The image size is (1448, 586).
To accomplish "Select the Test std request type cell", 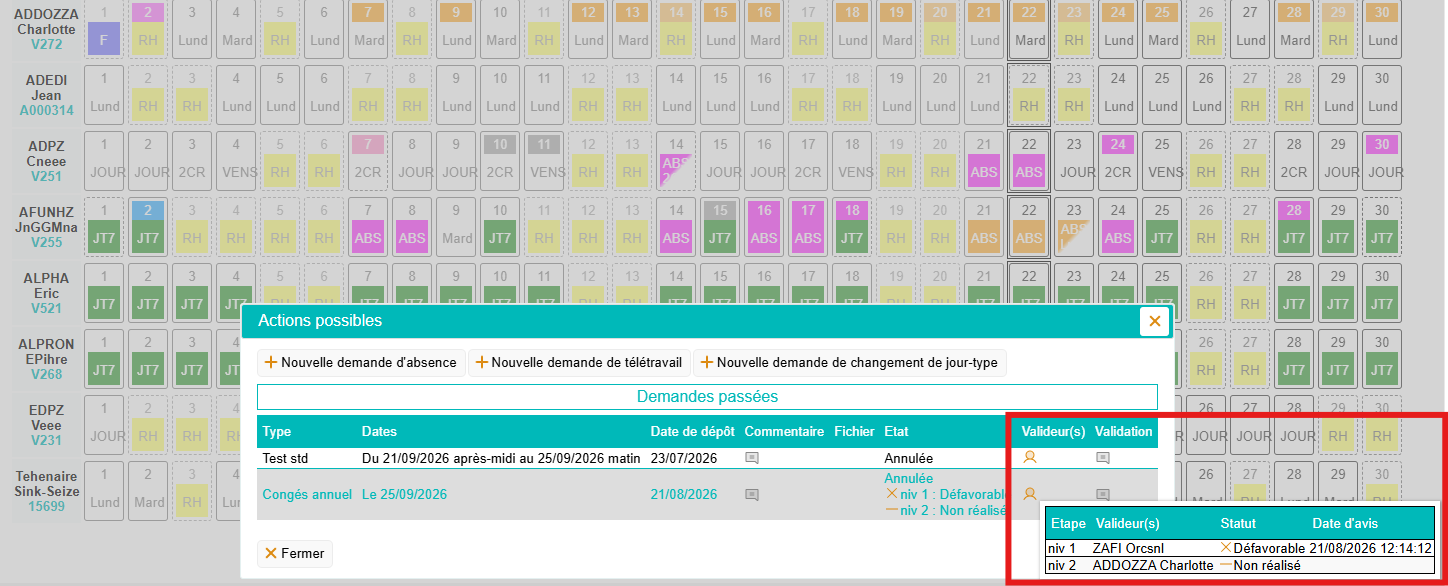I will (285, 458).
